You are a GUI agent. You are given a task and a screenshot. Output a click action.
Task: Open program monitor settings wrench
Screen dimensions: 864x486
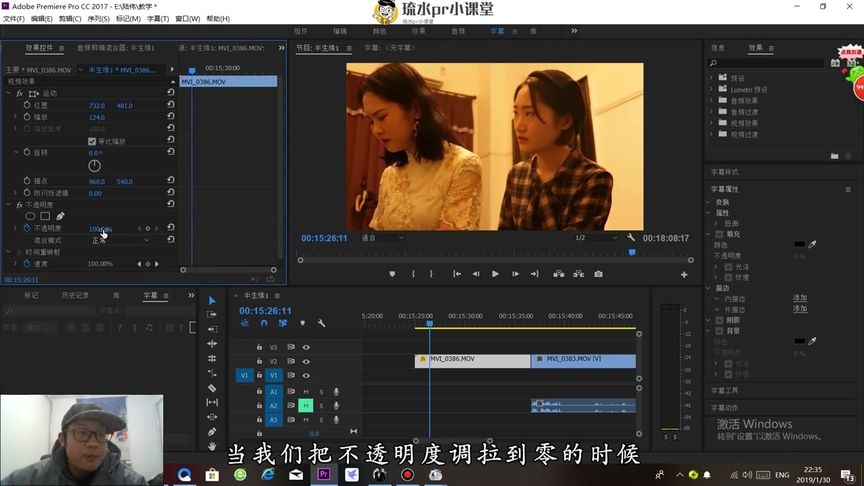coord(631,237)
